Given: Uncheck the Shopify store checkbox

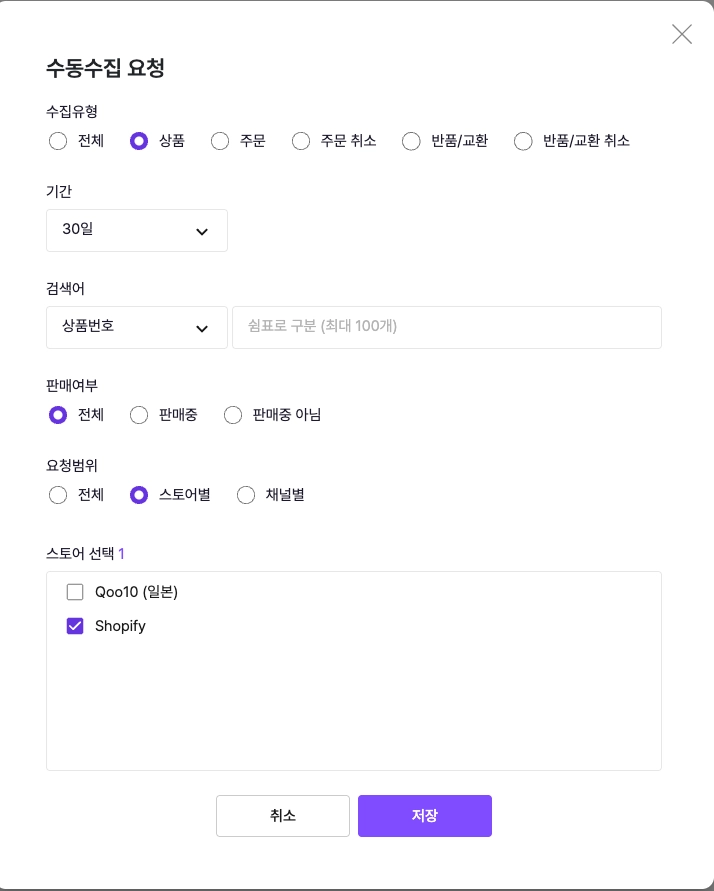Looking at the screenshot, I should [75, 626].
